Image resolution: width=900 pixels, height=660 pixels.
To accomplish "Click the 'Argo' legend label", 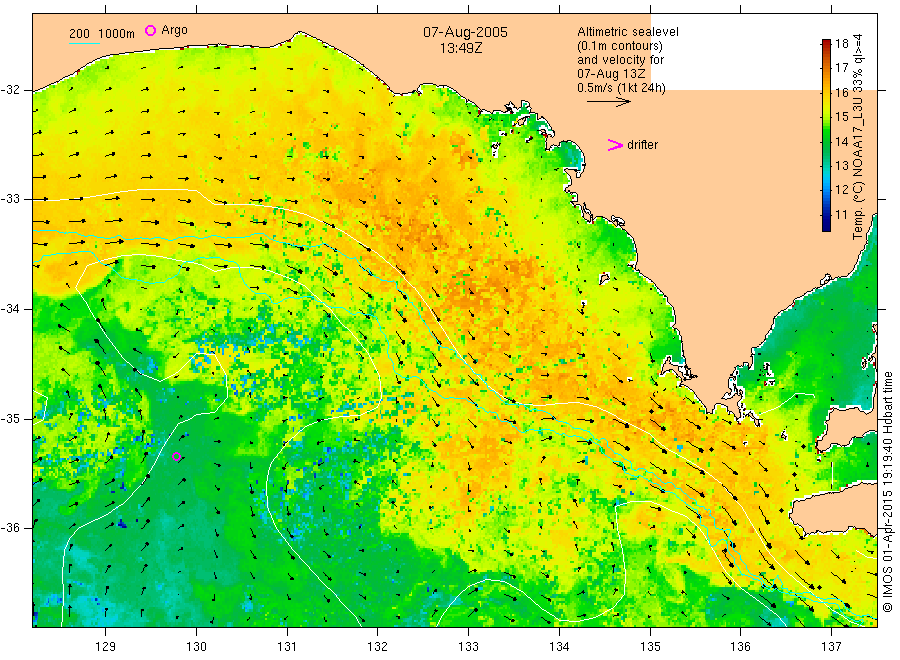I will (174, 30).
